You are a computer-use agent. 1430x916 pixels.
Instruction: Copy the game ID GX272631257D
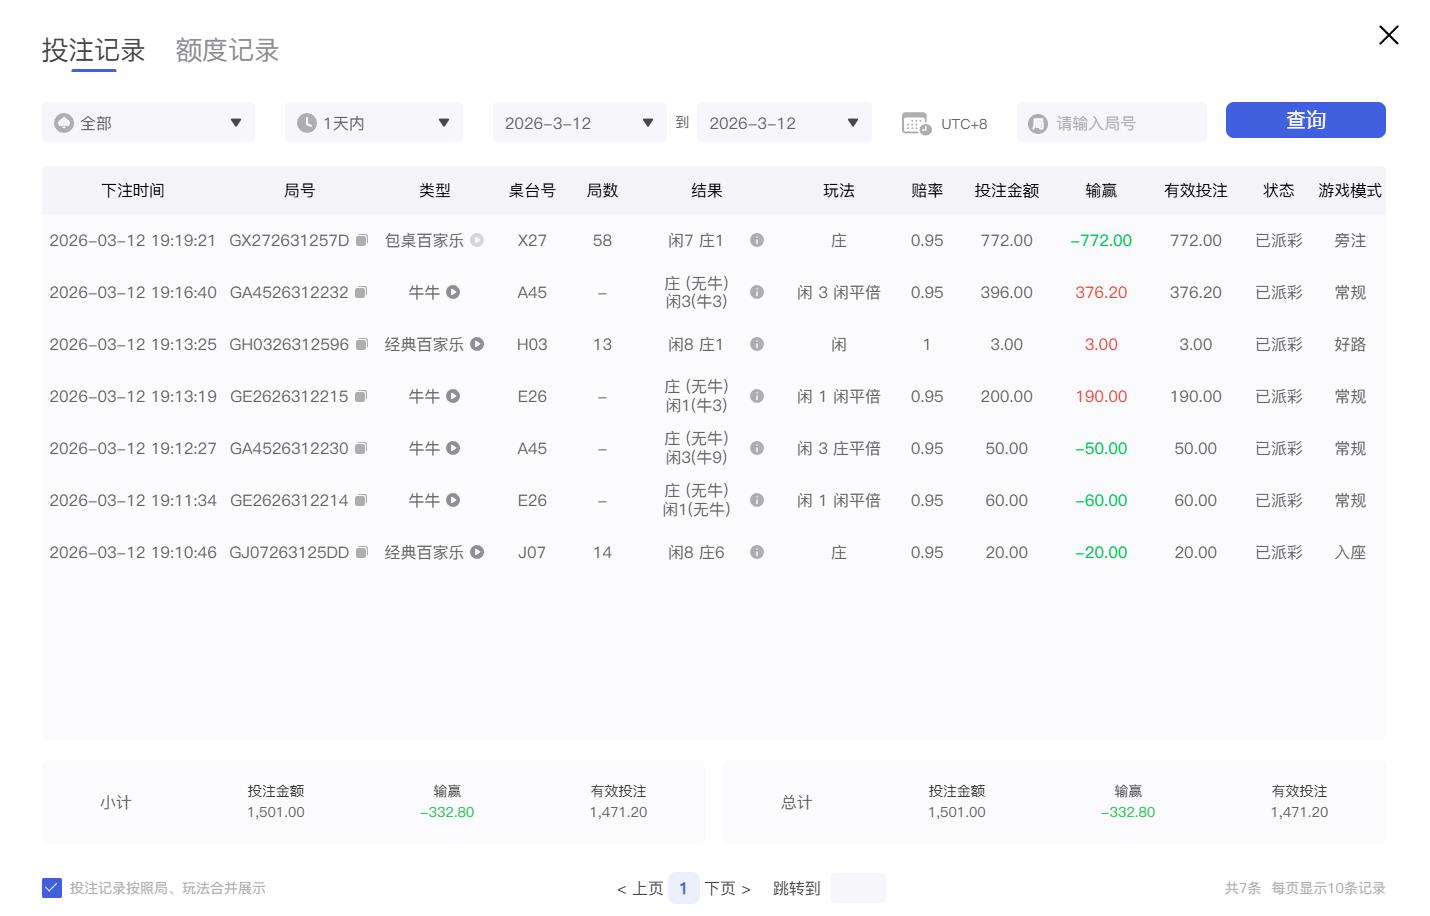pos(361,240)
